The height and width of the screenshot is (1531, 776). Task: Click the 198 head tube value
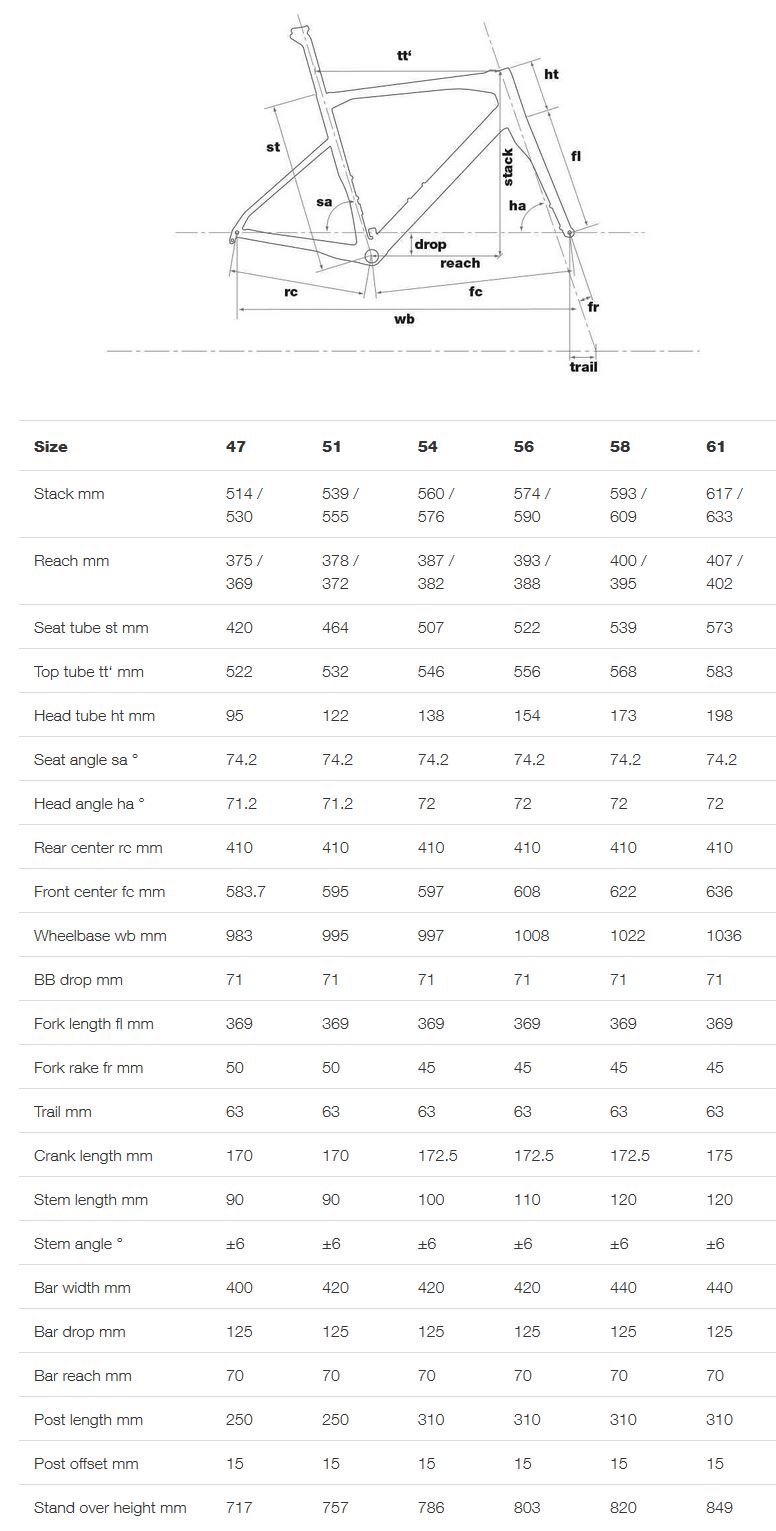[719, 716]
